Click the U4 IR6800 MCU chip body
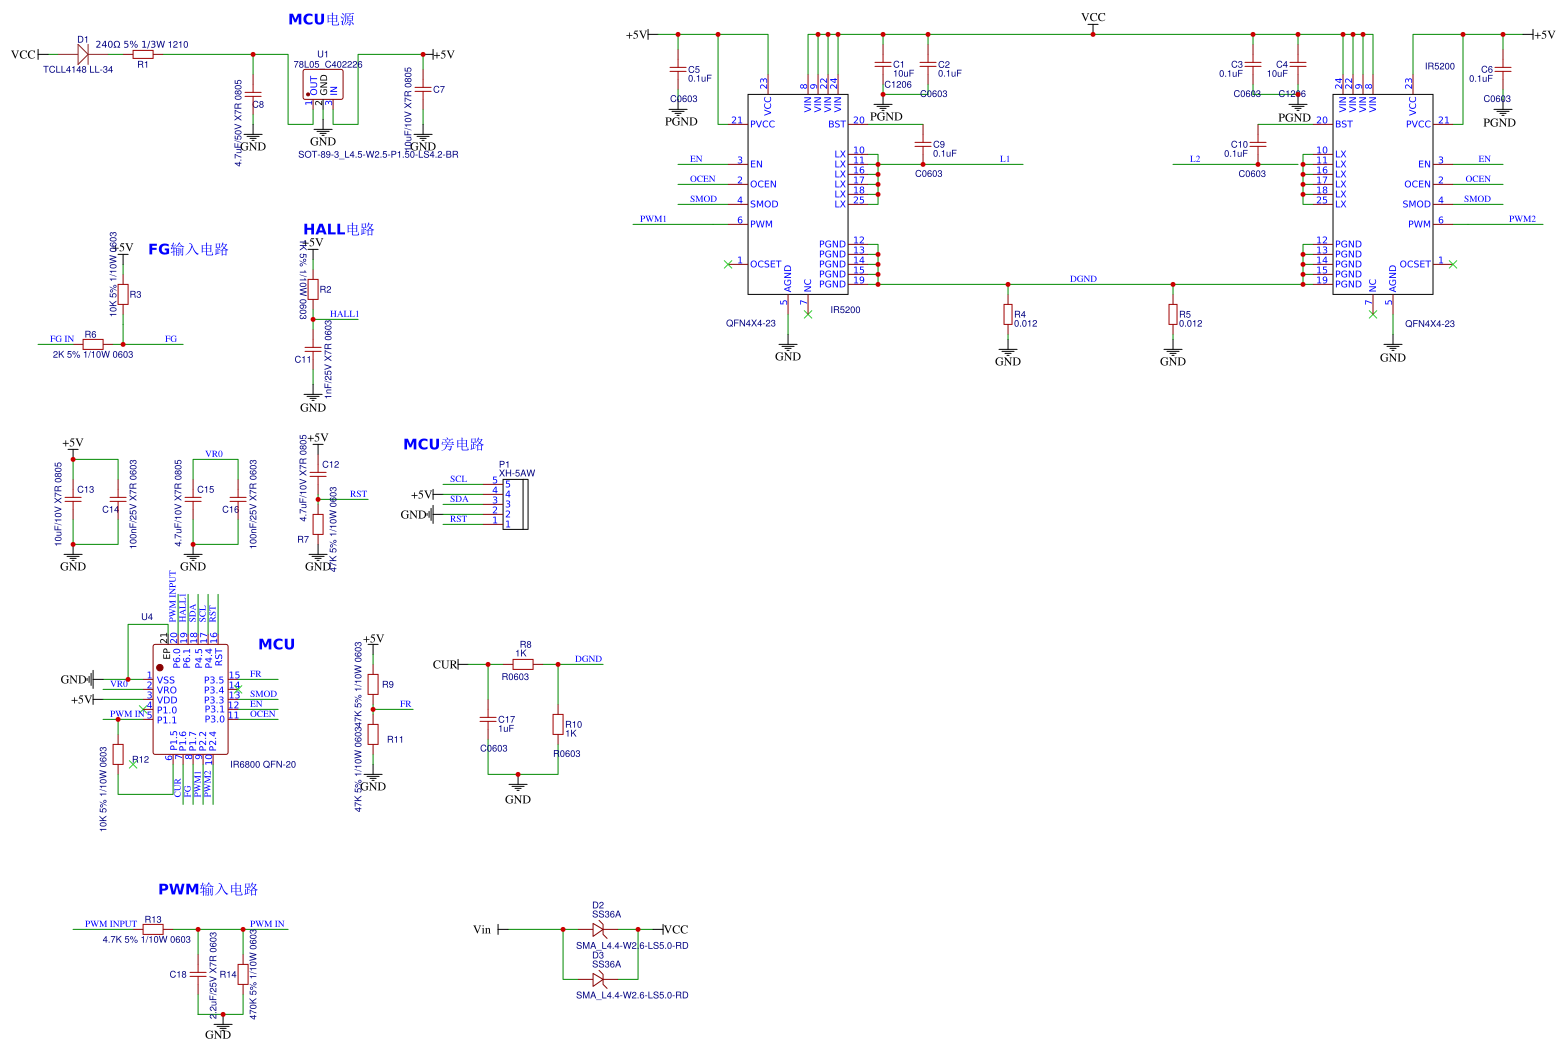Screen dimensions: 1566x1051 190,700
